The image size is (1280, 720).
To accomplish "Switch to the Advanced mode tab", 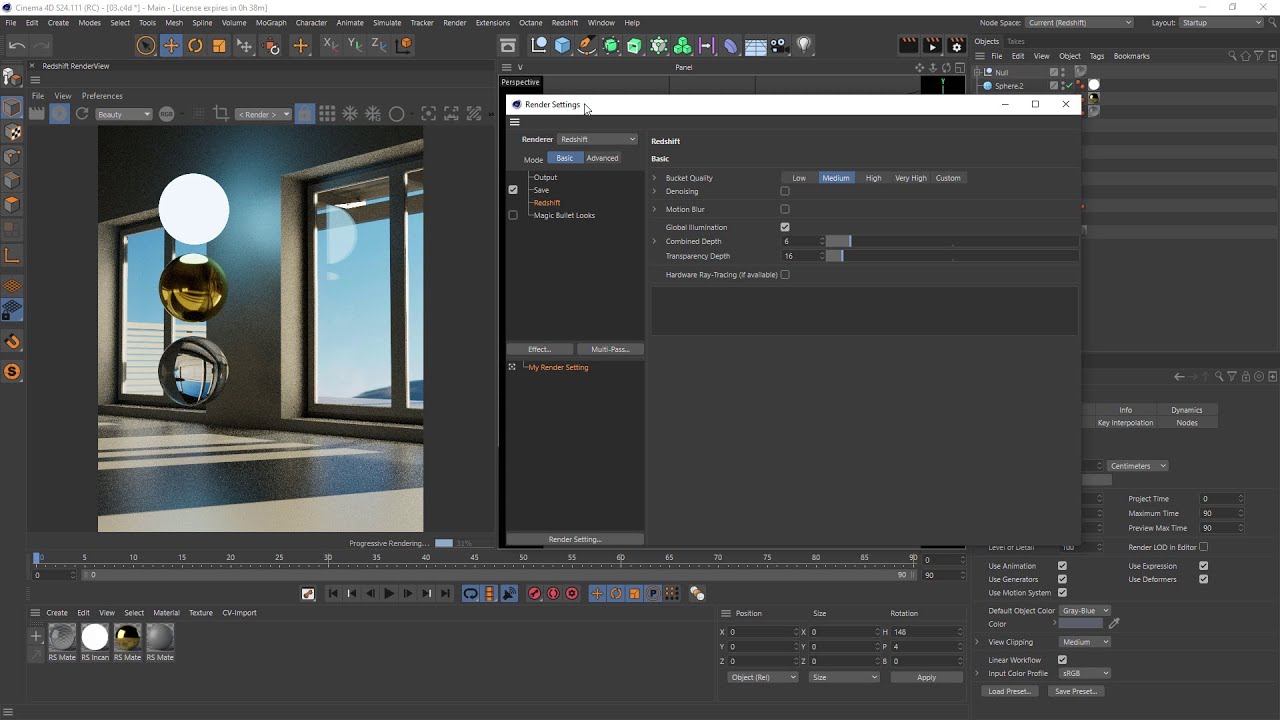I will click(x=602, y=158).
